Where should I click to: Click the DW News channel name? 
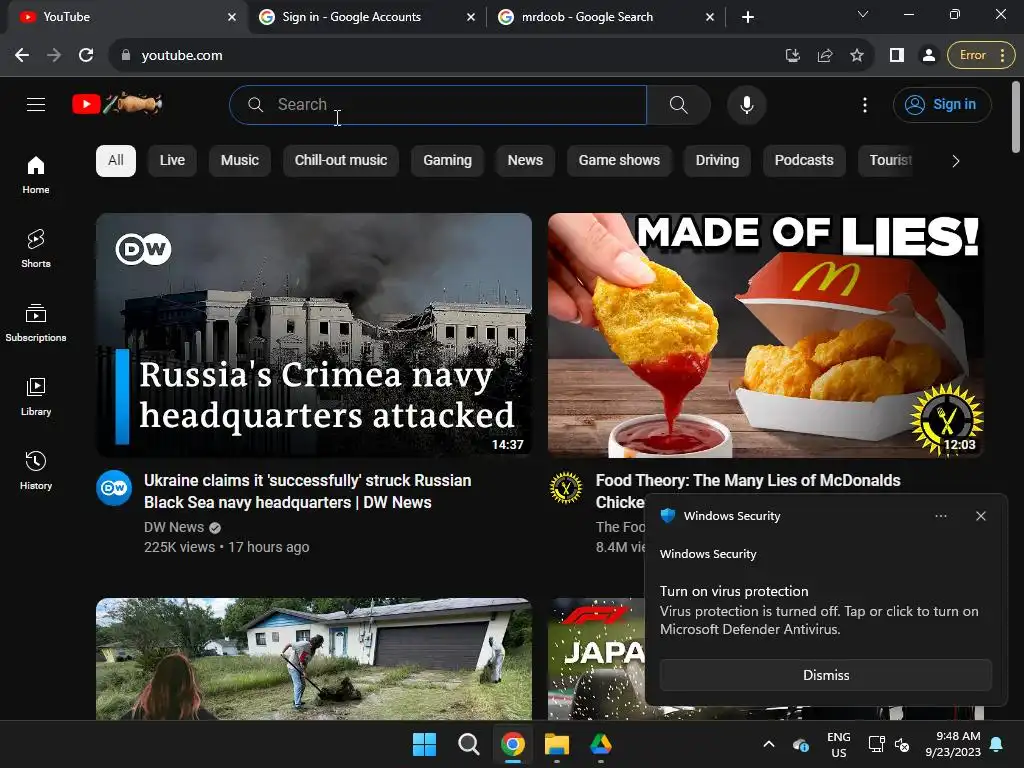click(x=174, y=527)
